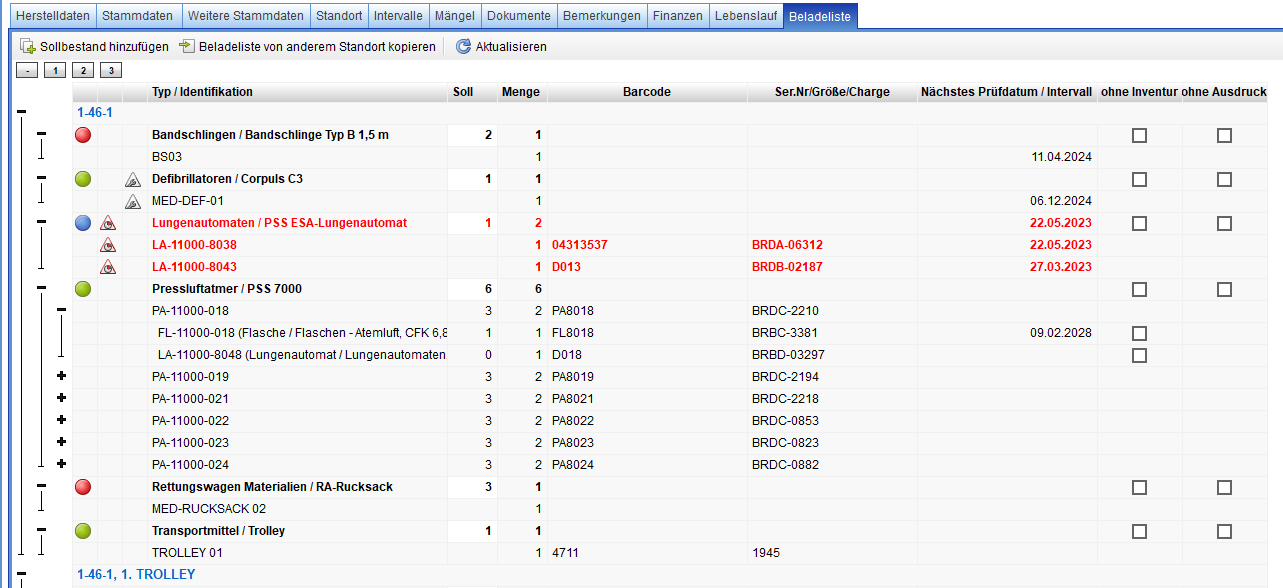Click the Aktualisieren refresh icon
Image resolution: width=1283 pixels, height=588 pixels.
point(463,47)
